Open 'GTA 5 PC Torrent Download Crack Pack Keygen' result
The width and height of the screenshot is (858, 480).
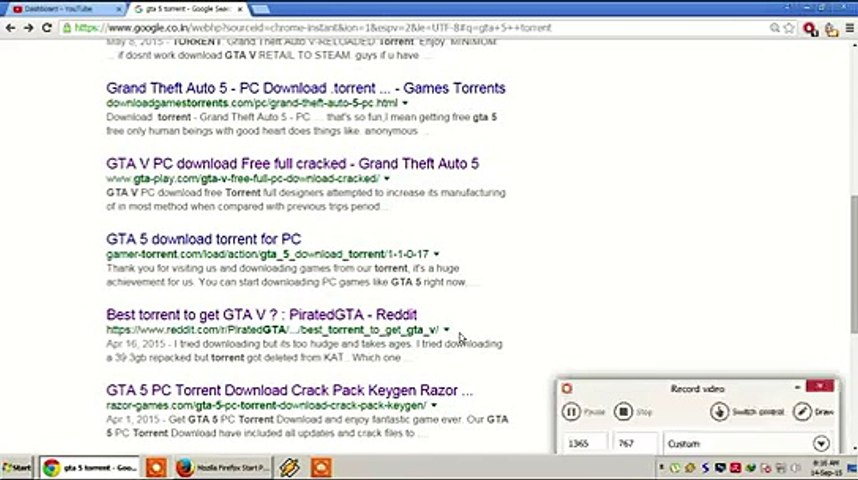(x=289, y=390)
